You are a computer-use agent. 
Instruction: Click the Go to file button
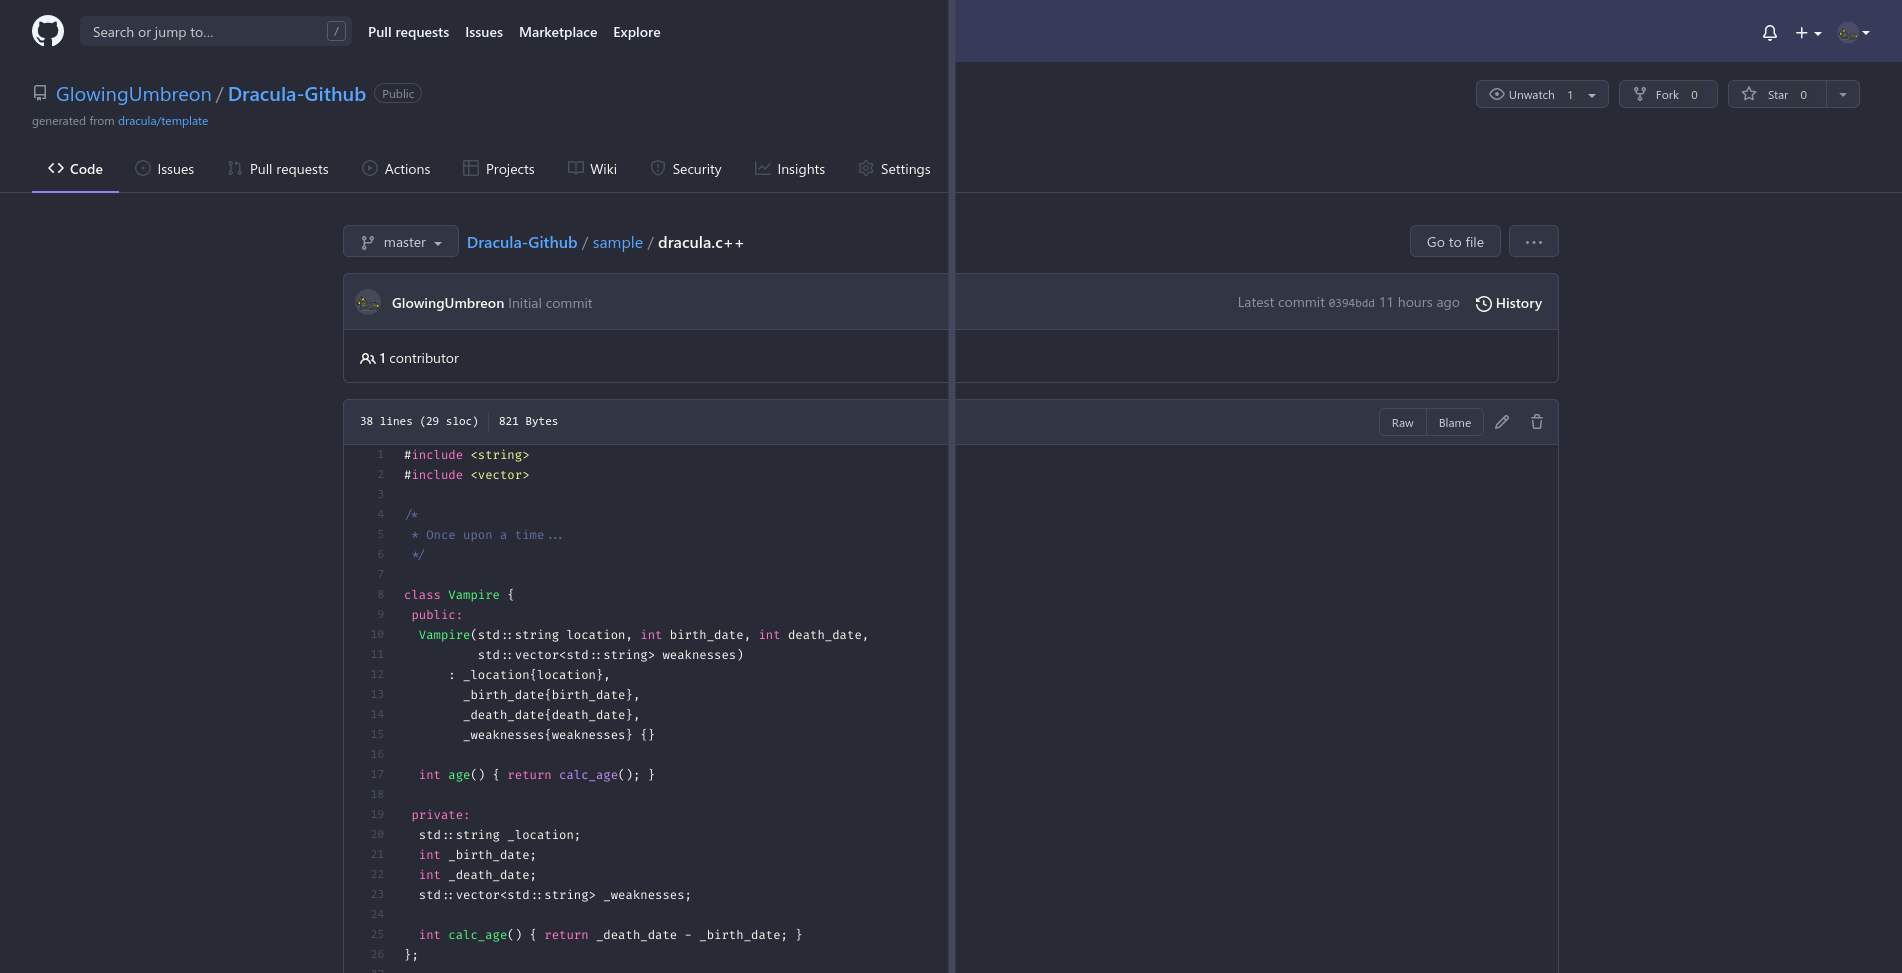click(x=1454, y=241)
